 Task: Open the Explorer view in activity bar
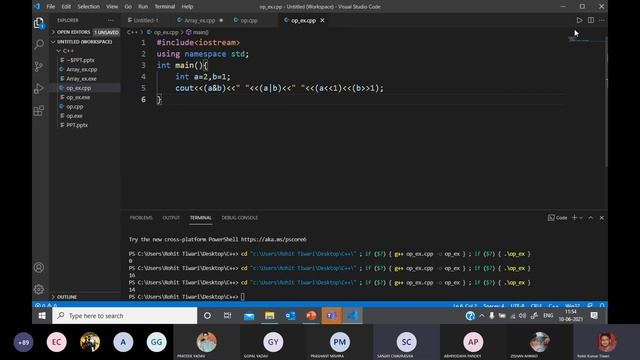click(x=39, y=23)
